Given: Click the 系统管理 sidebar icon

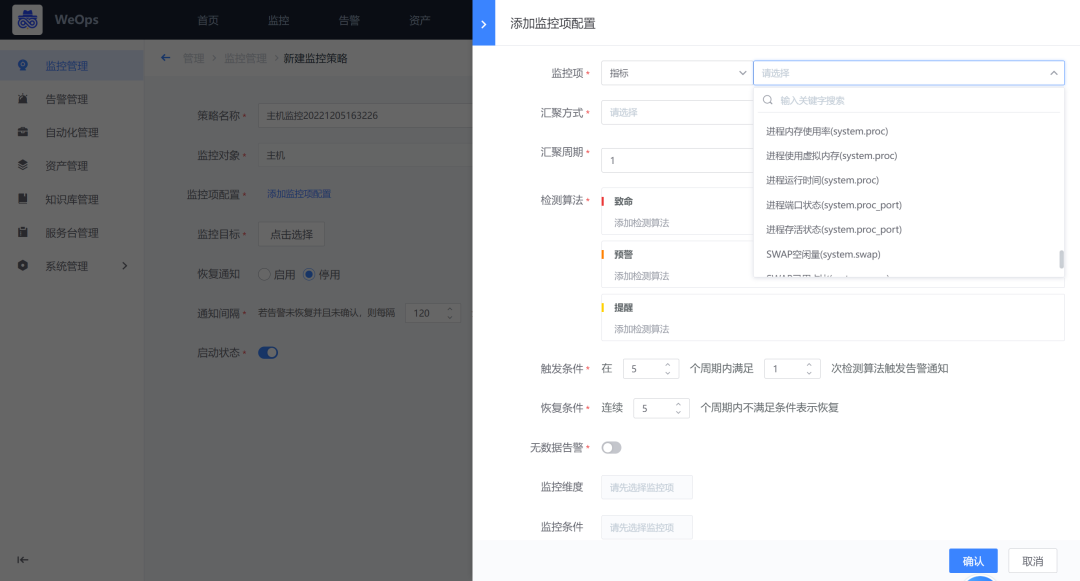Looking at the screenshot, I should 23,266.
